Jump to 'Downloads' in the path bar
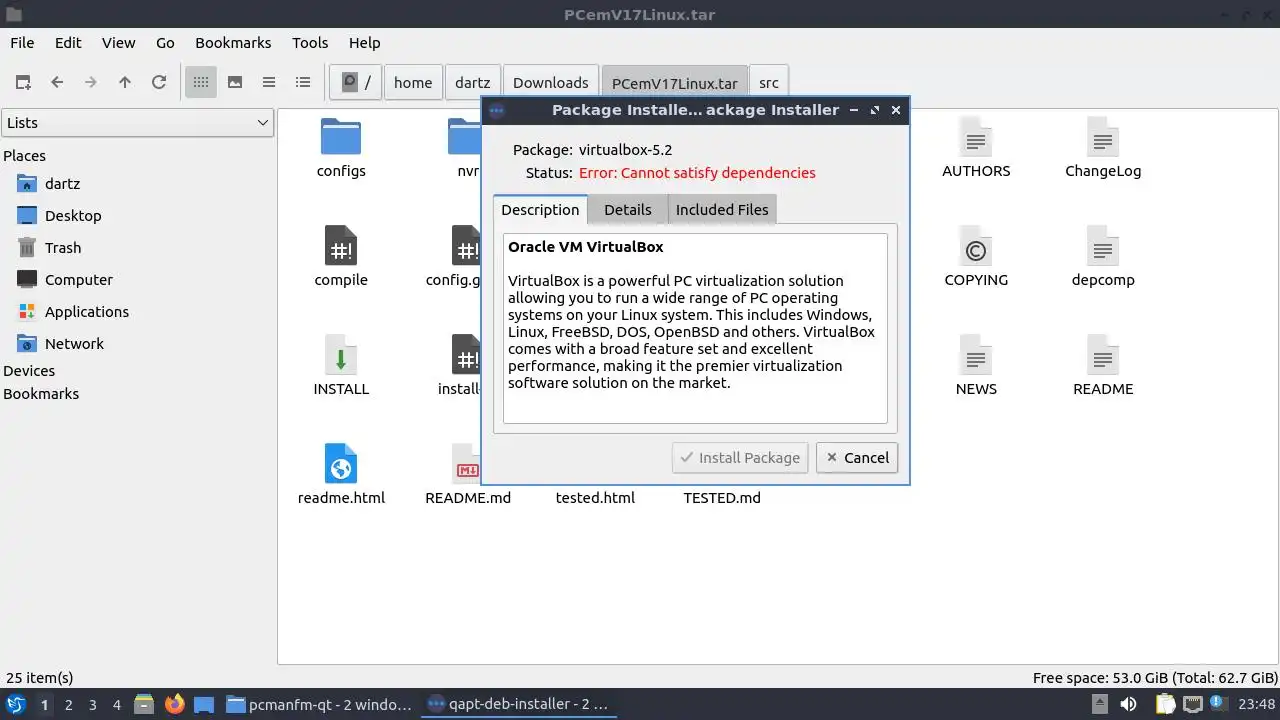This screenshot has height=720, width=1280. [551, 83]
